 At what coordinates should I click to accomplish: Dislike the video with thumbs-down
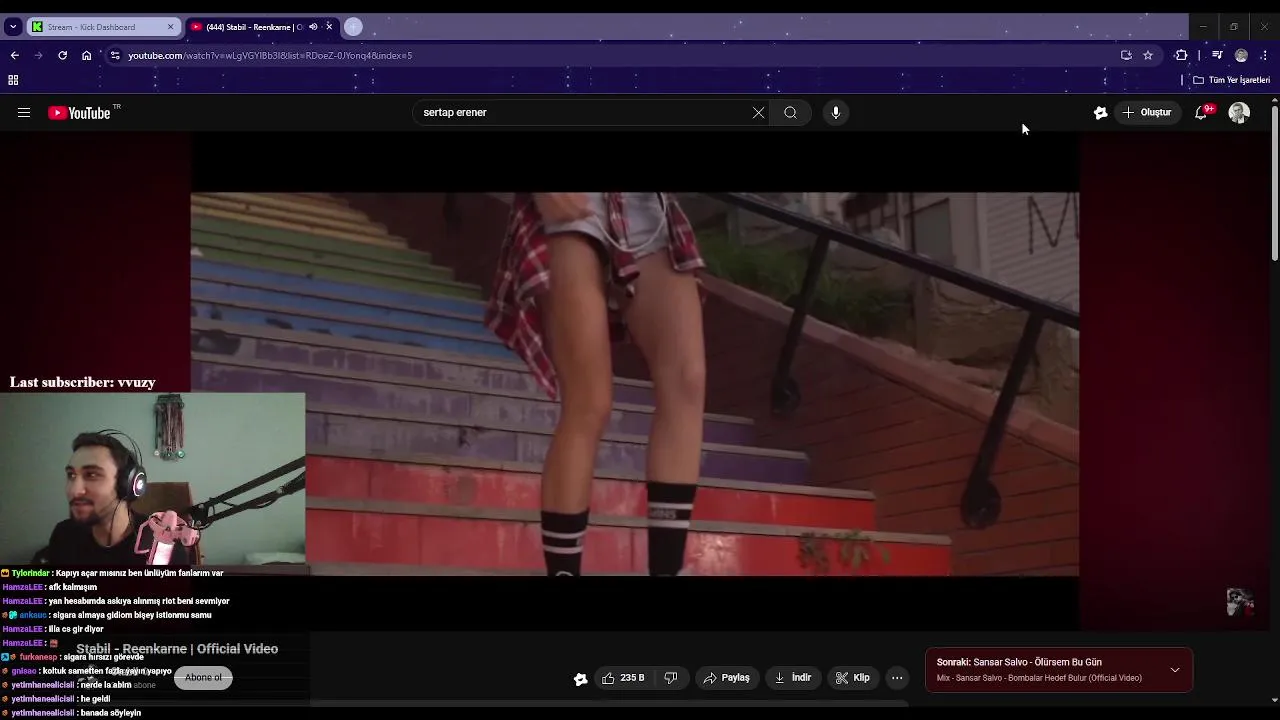coord(671,678)
